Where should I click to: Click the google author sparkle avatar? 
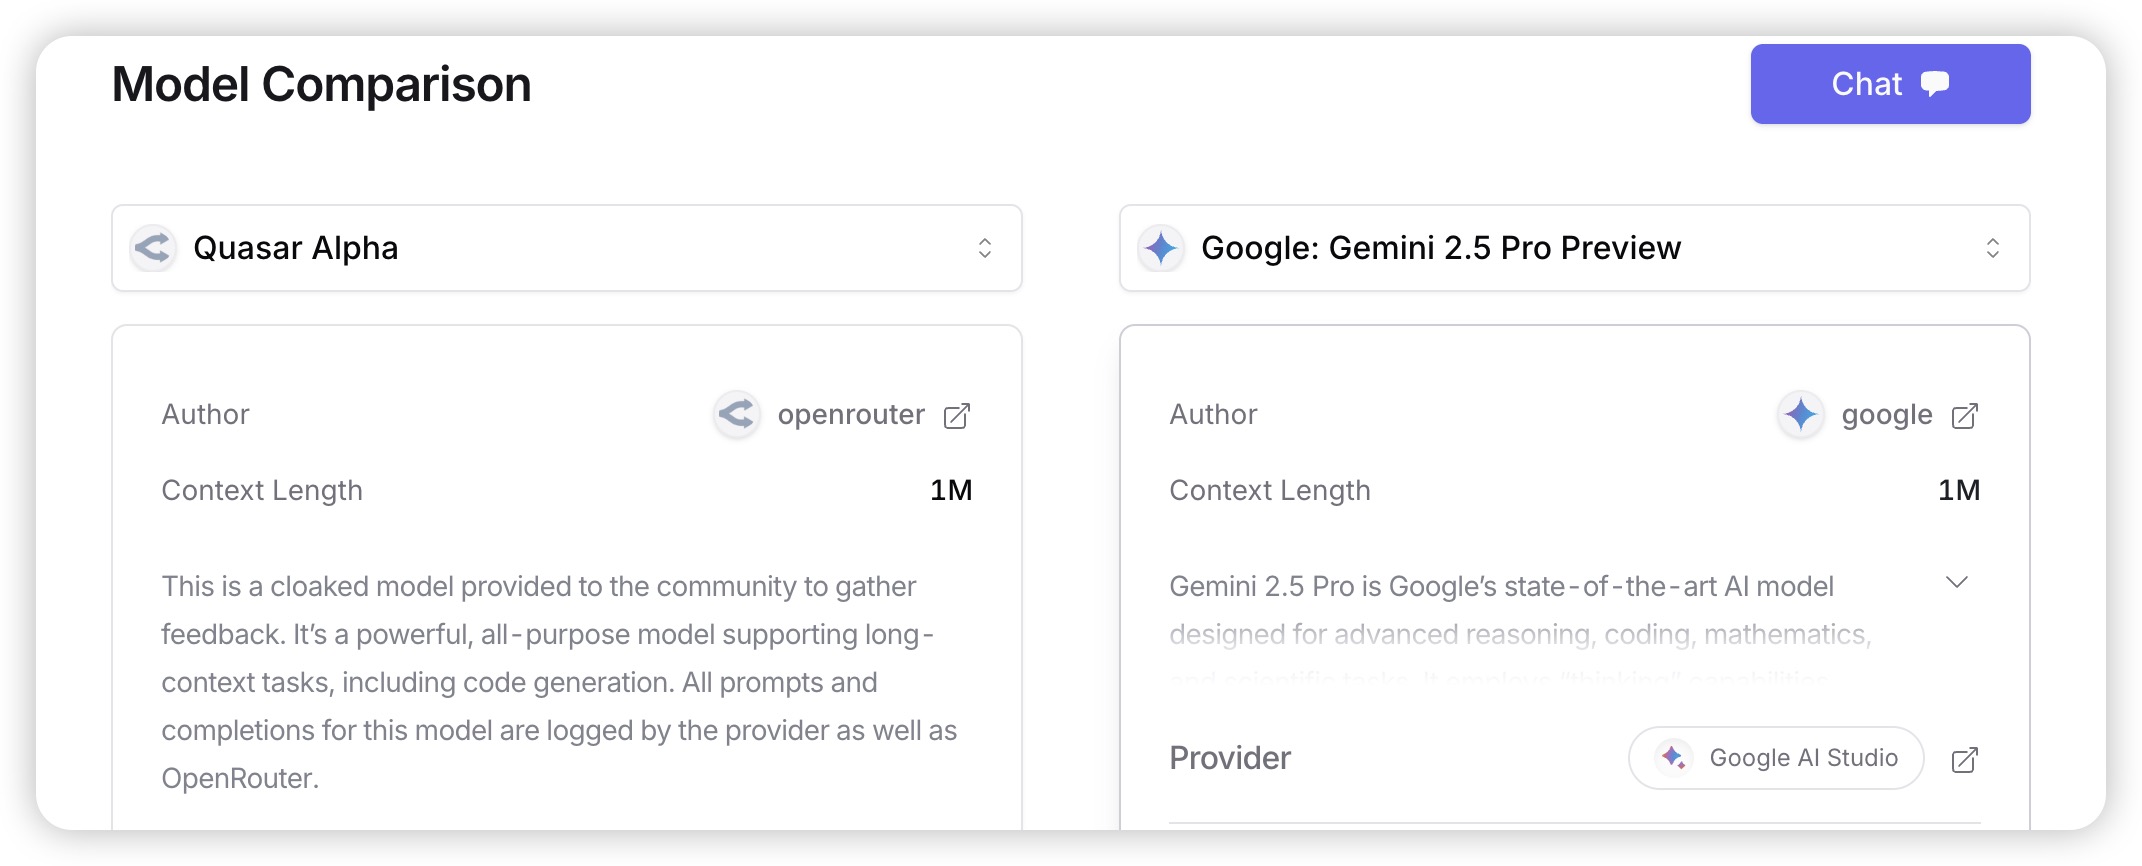tap(1801, 414)
